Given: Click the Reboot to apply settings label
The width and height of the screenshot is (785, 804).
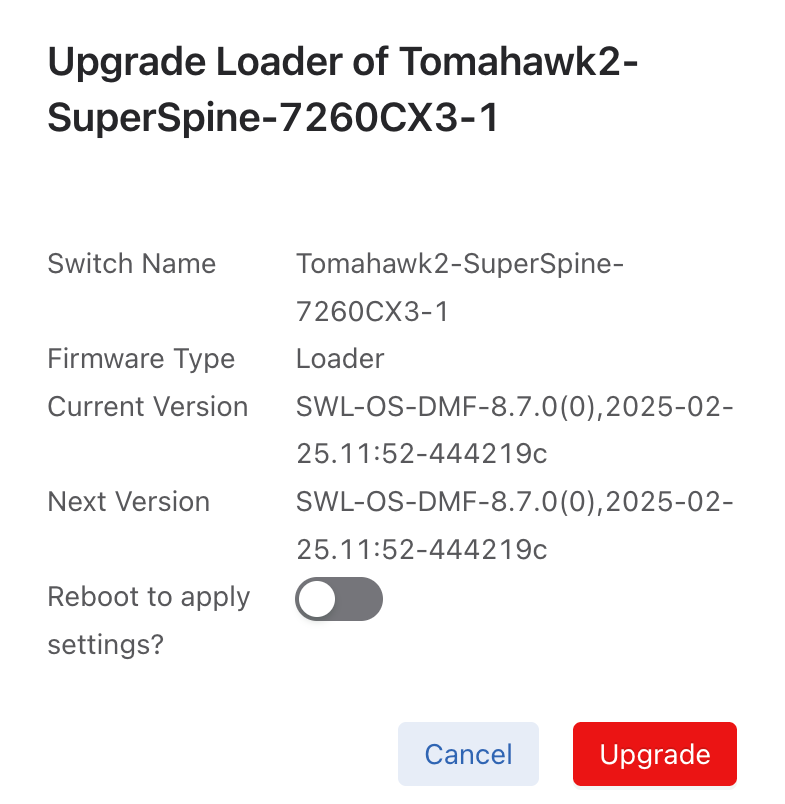Looking at the screenshot, I should (x=149, y=597).
